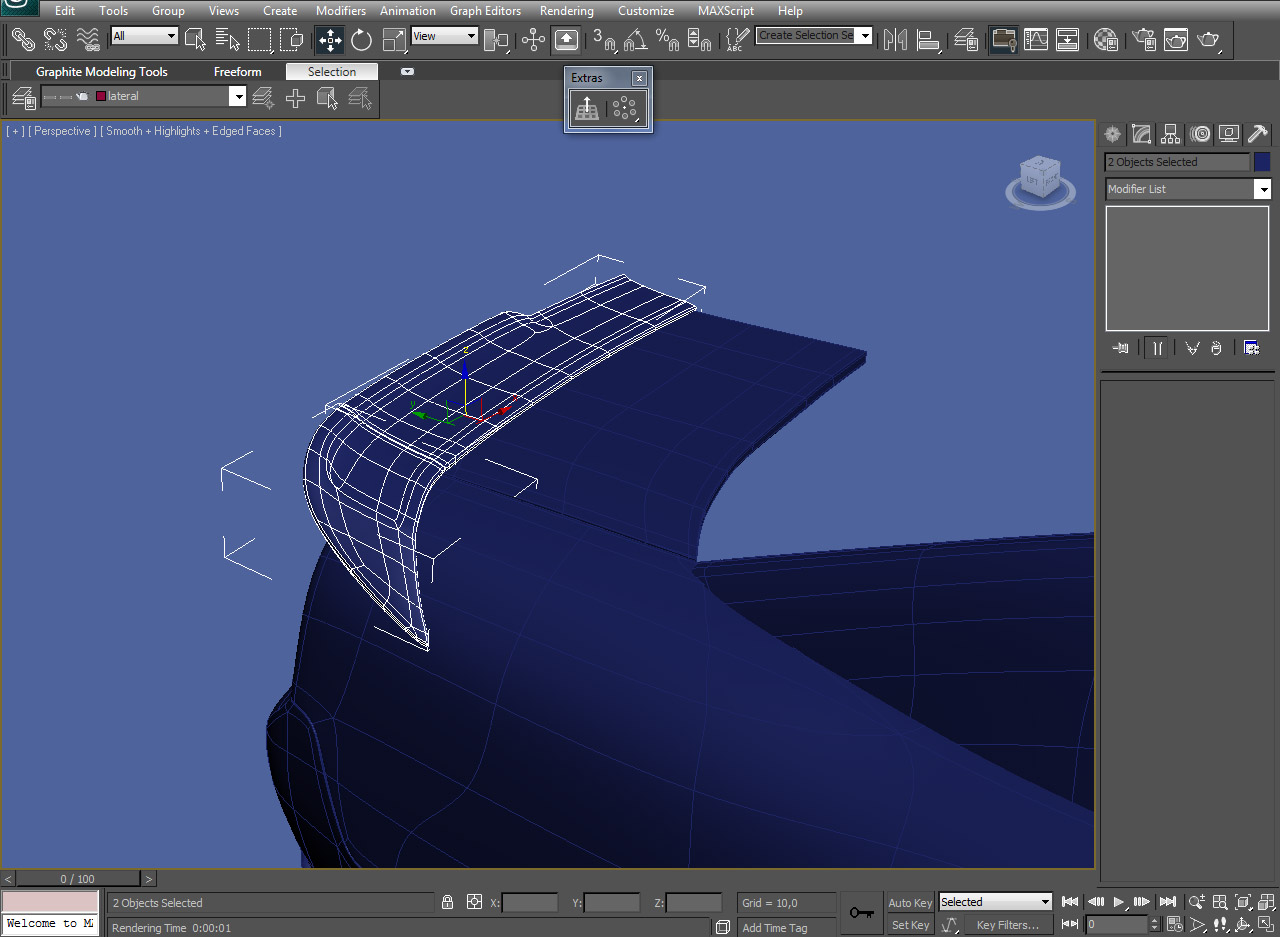Open the selection filter 'All' dropdown
1280x937 pixels.
[145, 36]
